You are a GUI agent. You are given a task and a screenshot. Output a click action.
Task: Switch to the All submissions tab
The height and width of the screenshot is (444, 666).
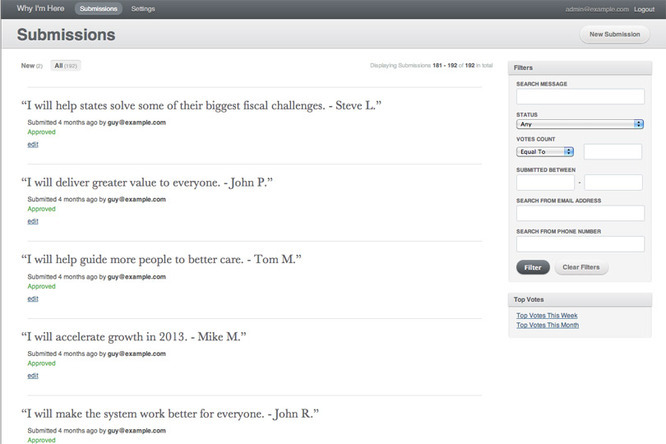click(x=65, y=65)
